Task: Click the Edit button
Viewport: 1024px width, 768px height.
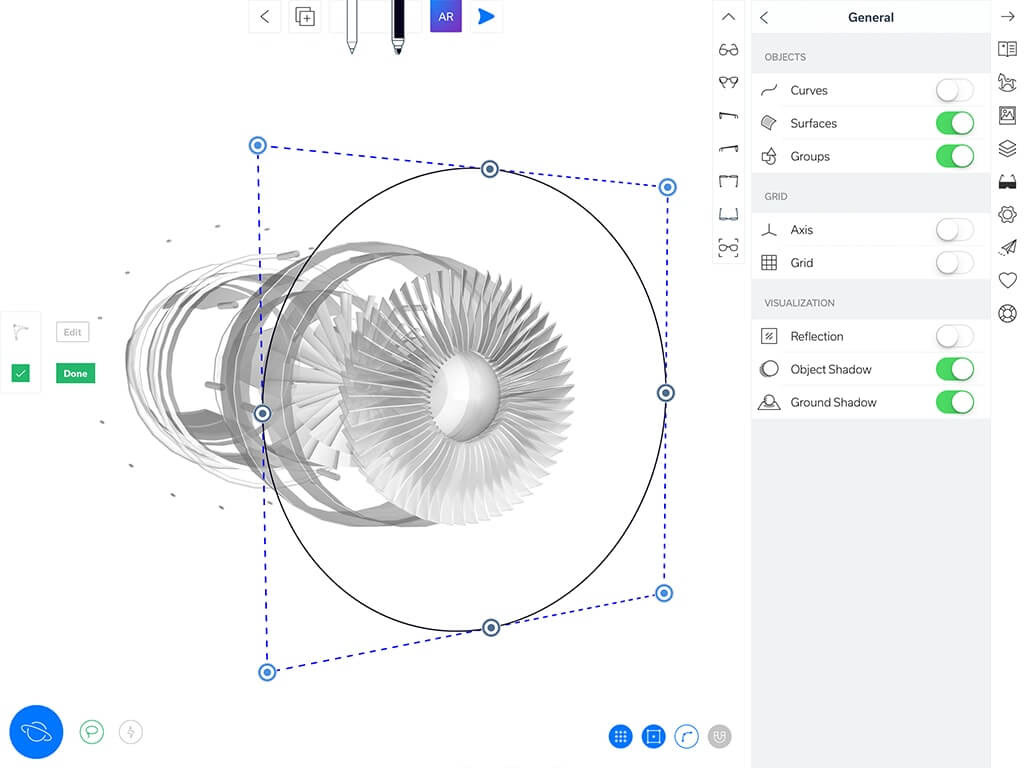Action: point(72,332)
